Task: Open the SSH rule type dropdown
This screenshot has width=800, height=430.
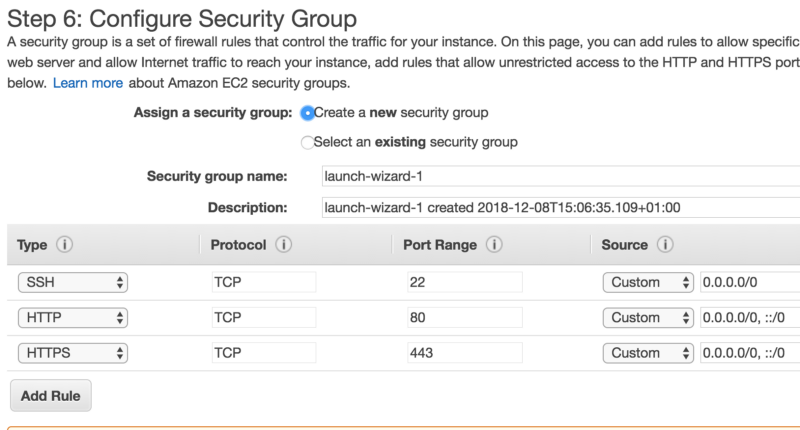Action: coord(73,282)
